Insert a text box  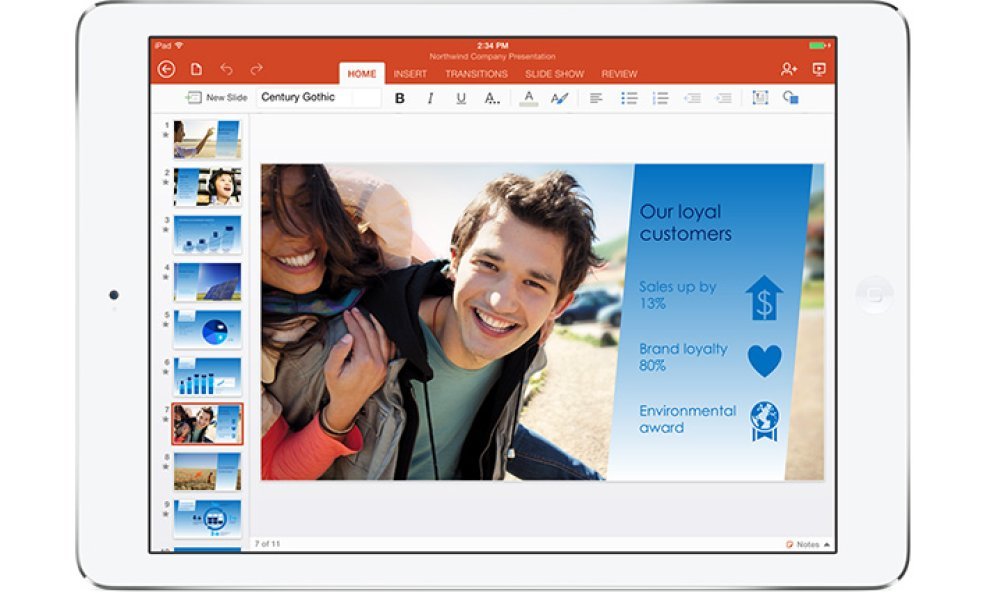[761, 98]
